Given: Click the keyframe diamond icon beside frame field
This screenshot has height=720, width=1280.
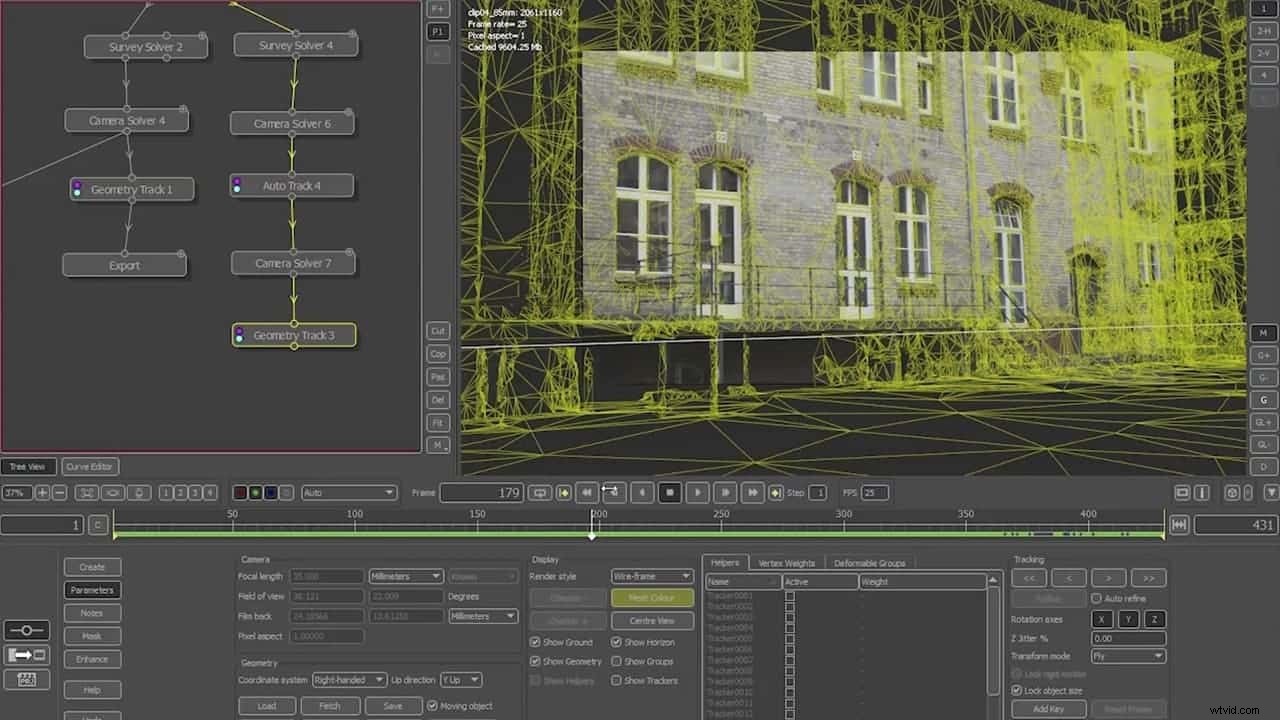Looking at the screenshot, I should click(x=564, y=492).
